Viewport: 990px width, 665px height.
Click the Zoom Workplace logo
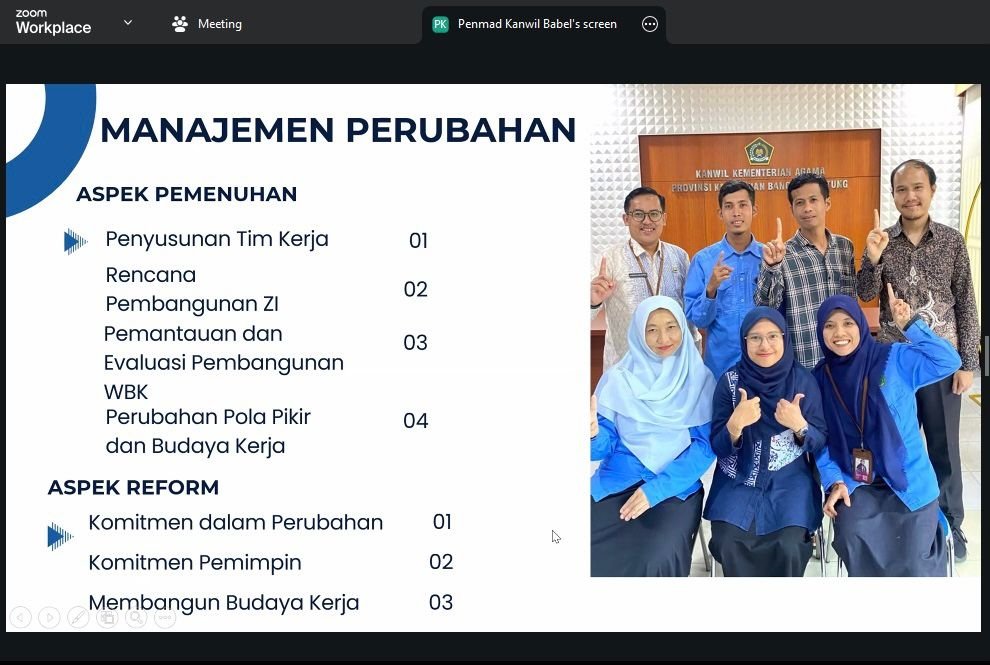53,23
